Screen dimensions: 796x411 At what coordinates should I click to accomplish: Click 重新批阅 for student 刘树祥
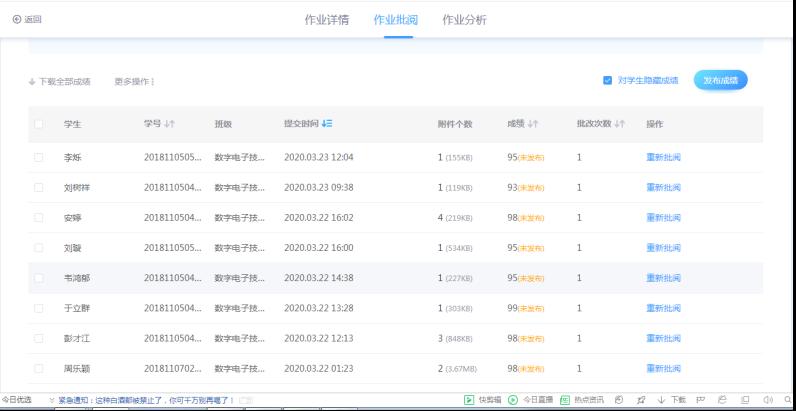663,187
